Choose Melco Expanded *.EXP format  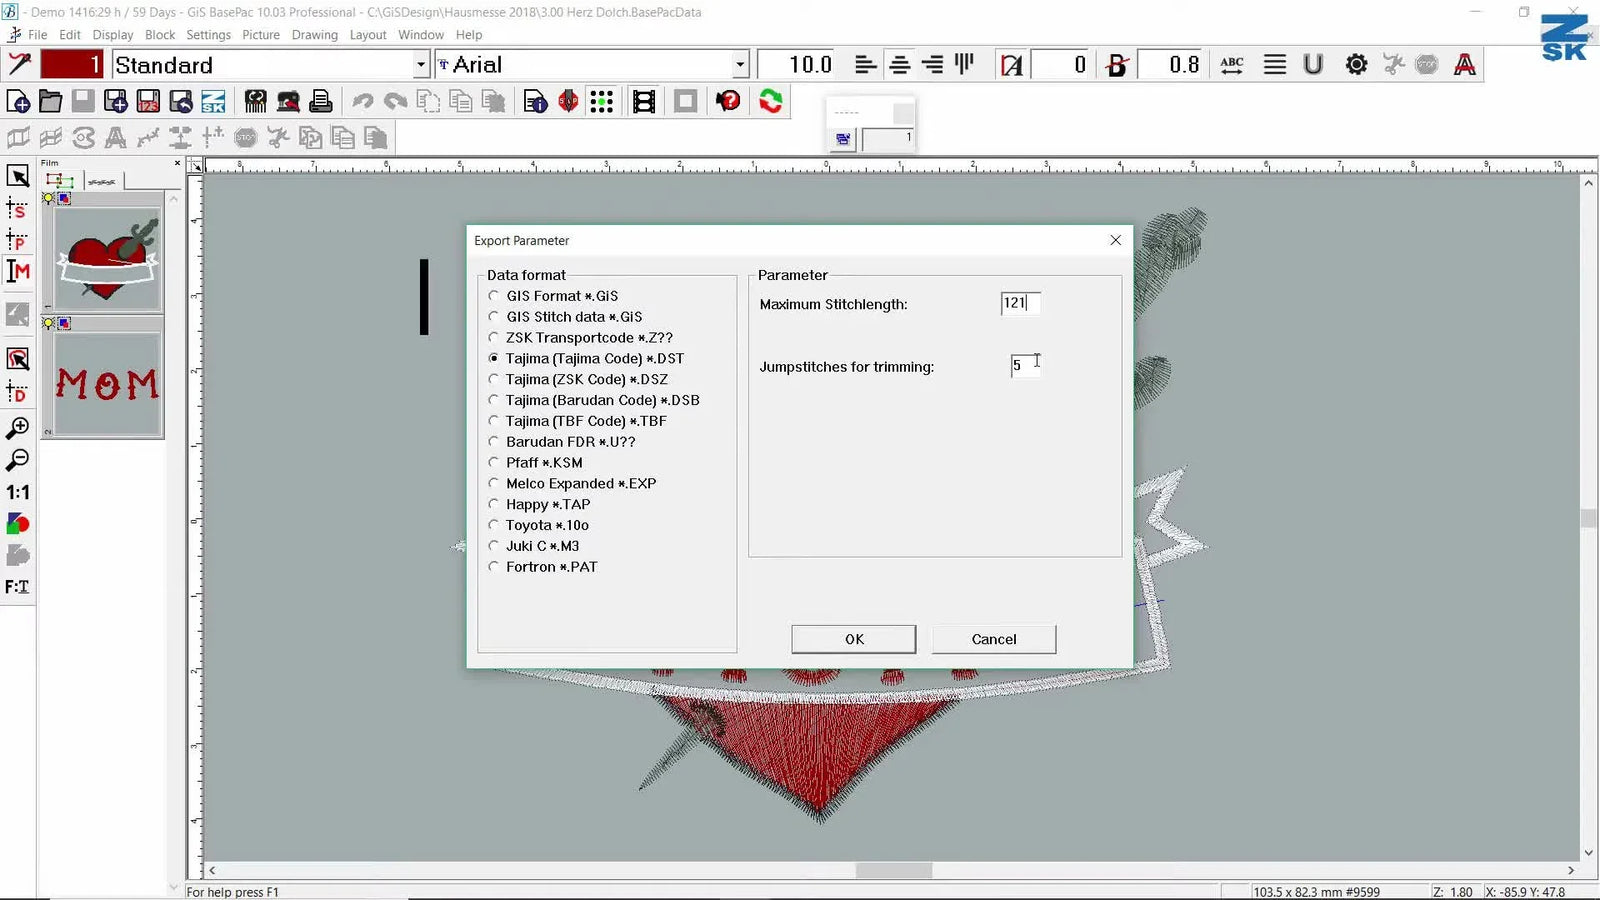point(494,483)
